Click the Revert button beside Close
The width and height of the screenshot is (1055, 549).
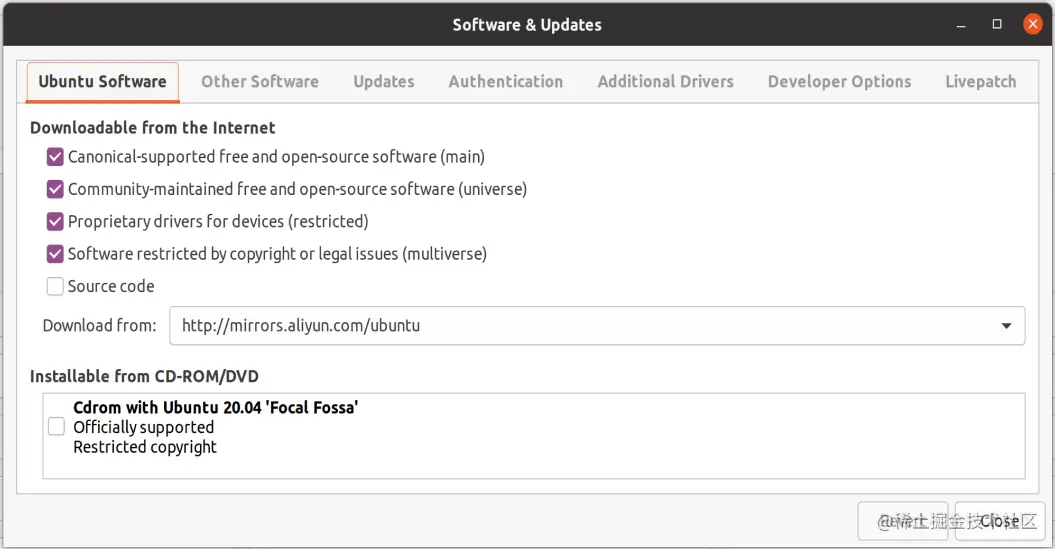[902, 521]
